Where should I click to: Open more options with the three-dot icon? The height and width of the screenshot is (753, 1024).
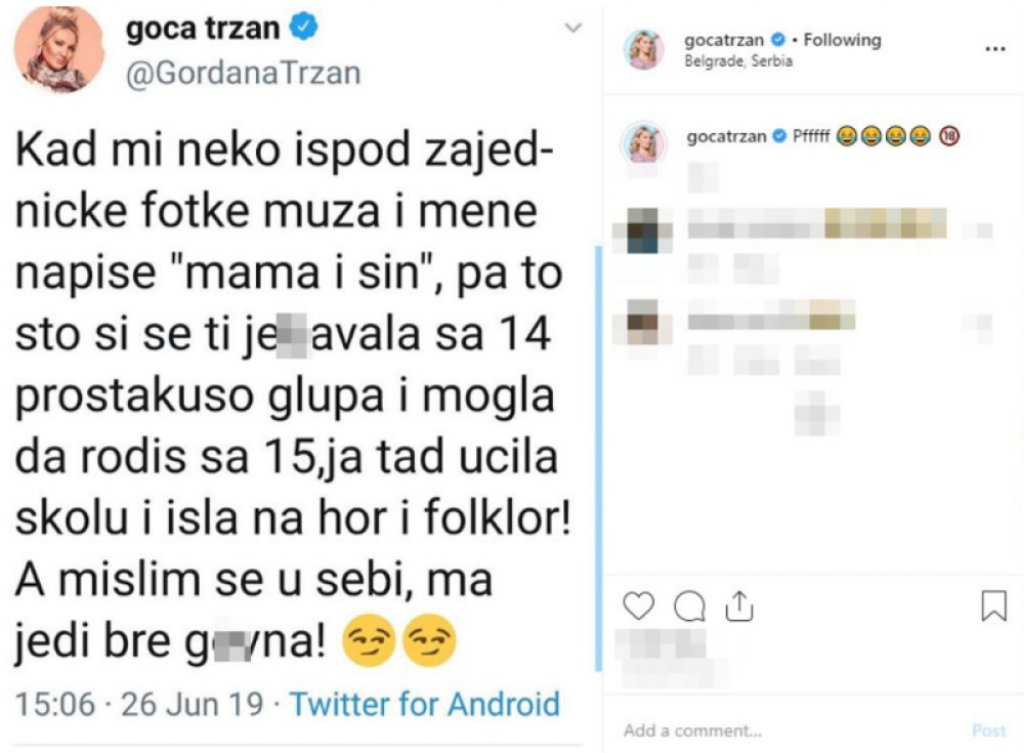tap(995, 48)
